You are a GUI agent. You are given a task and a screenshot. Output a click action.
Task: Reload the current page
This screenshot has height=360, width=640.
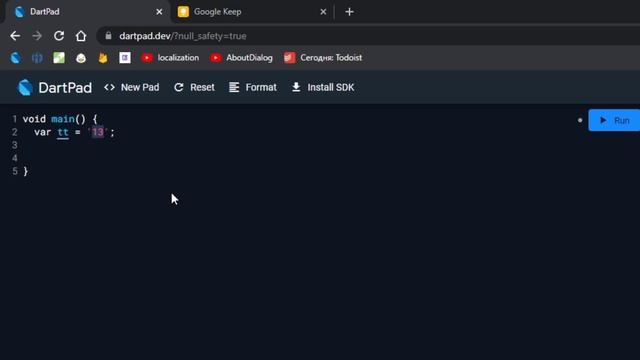click(x=59, y=36)
